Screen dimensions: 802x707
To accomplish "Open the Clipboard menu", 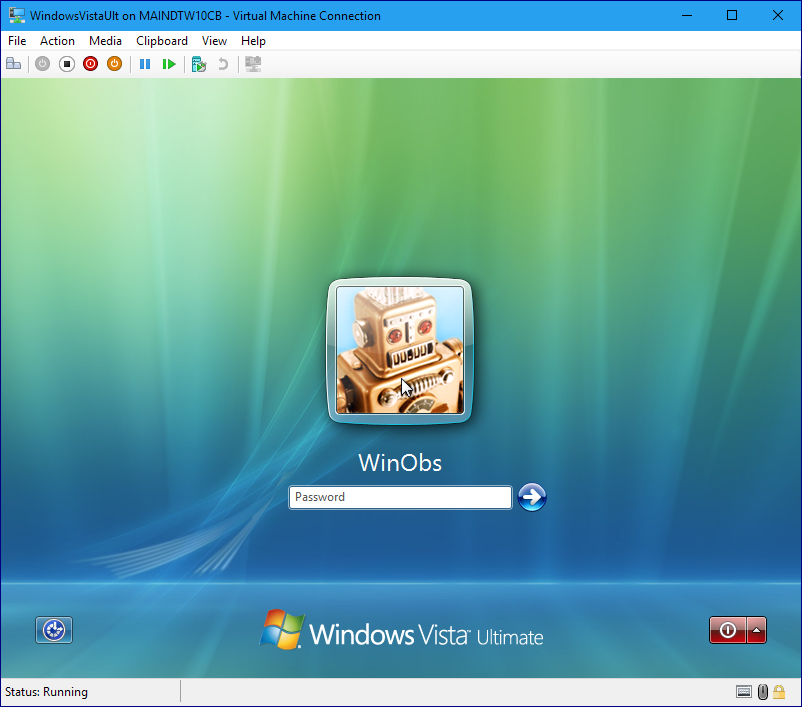I will pyautogui.click(x=161, y=41).
